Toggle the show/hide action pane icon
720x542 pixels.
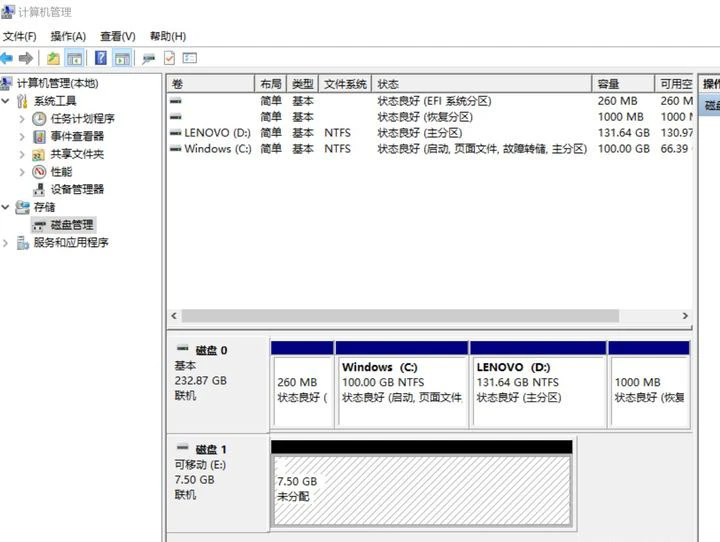pyautogui.click(x=122, y=58)
